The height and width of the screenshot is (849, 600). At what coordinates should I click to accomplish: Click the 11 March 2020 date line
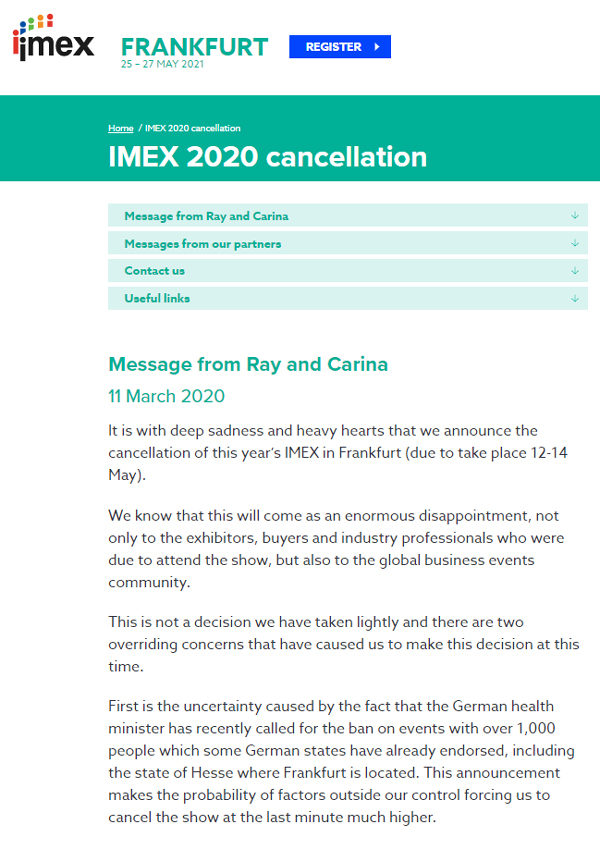coord(166,396)
